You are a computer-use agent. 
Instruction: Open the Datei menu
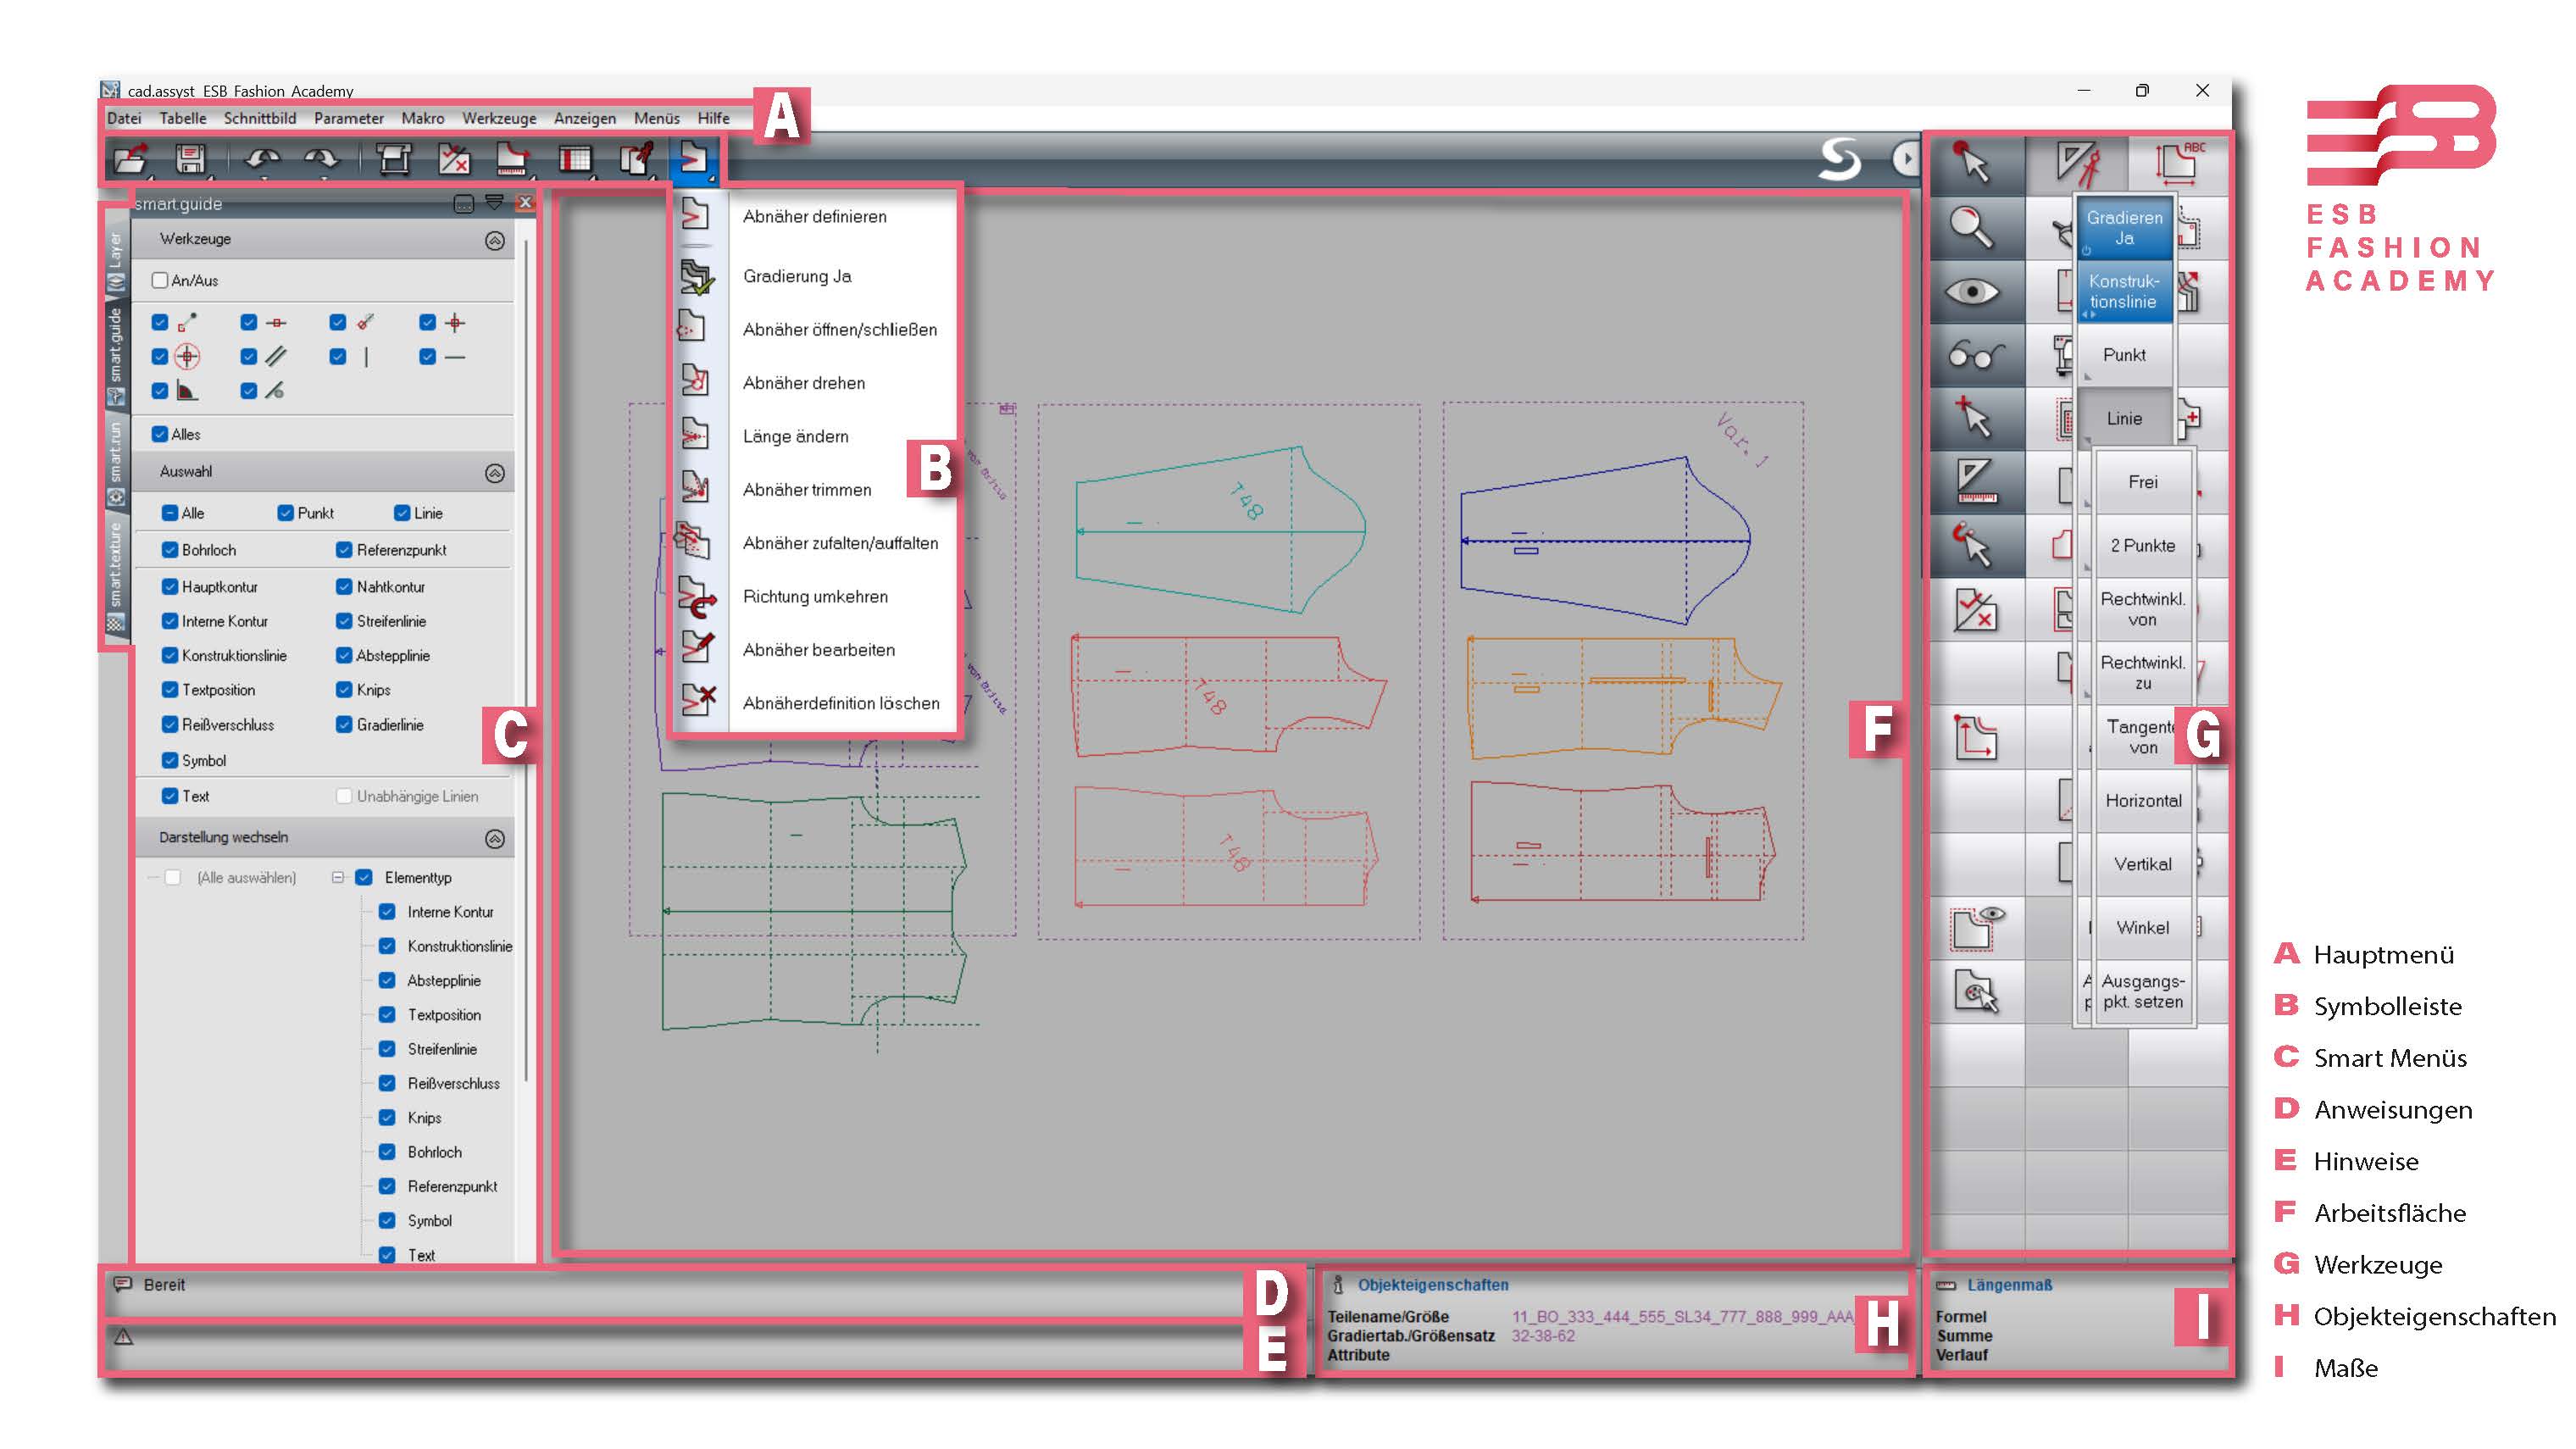pos(124,118)
